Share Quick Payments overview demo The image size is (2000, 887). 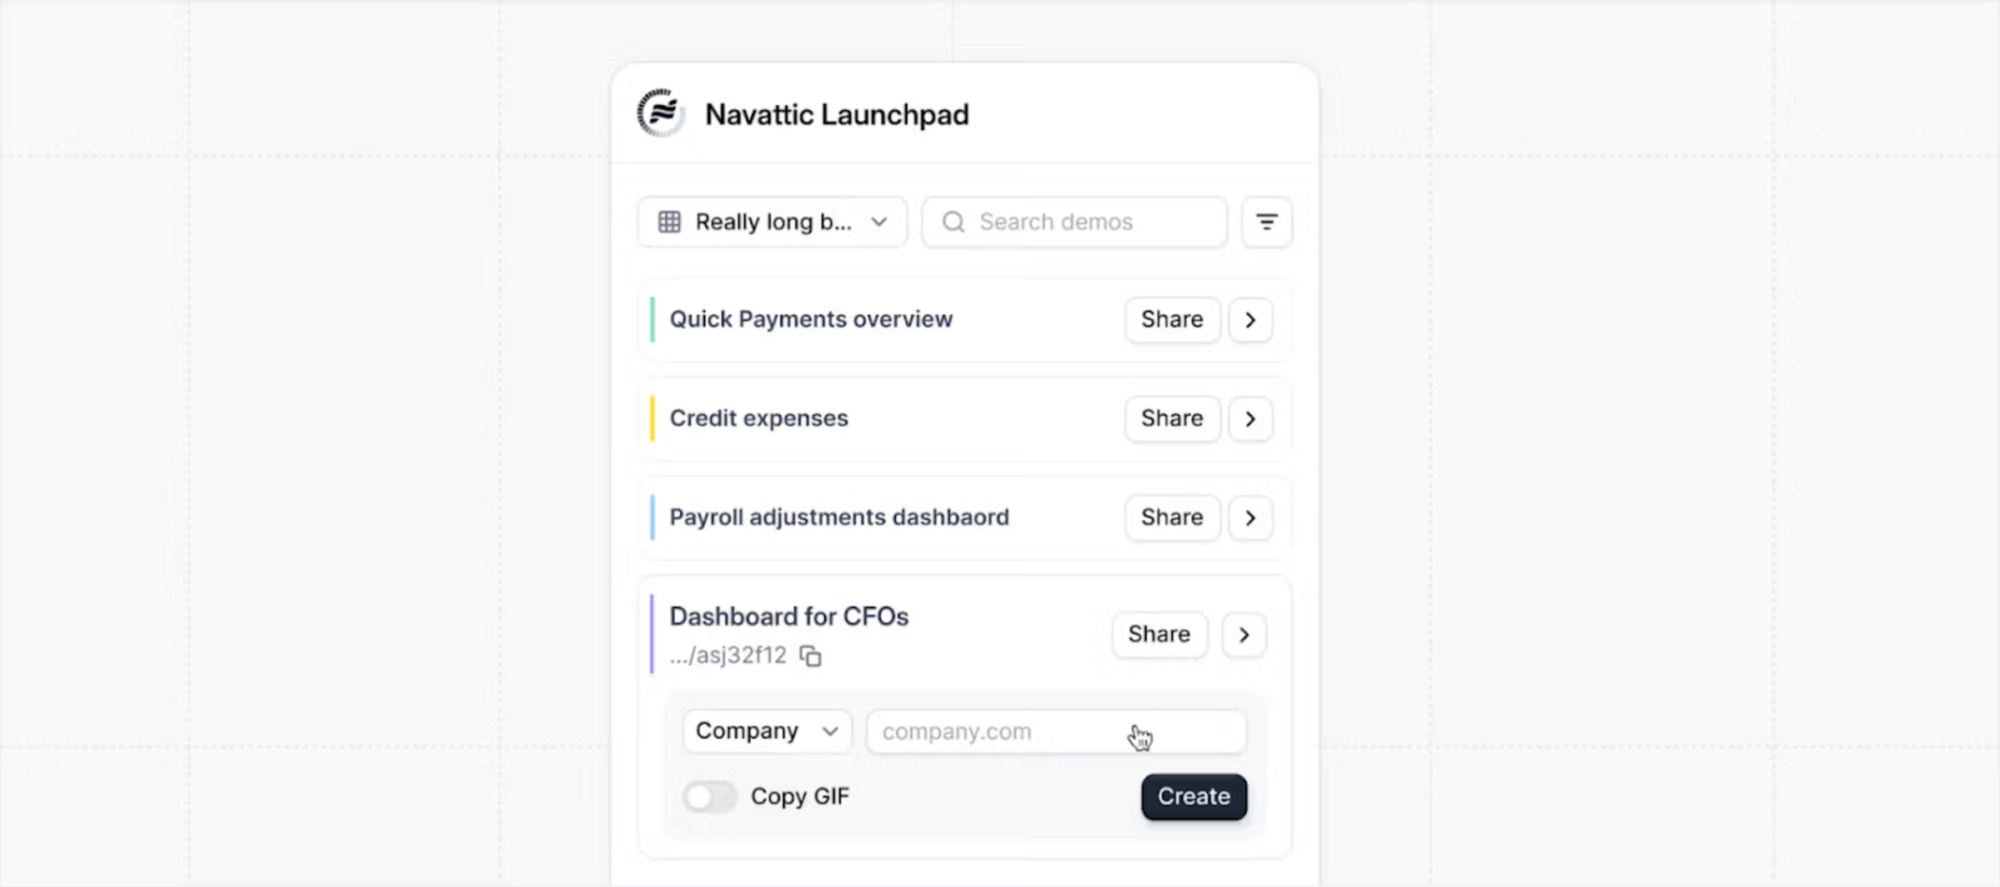1172,320
